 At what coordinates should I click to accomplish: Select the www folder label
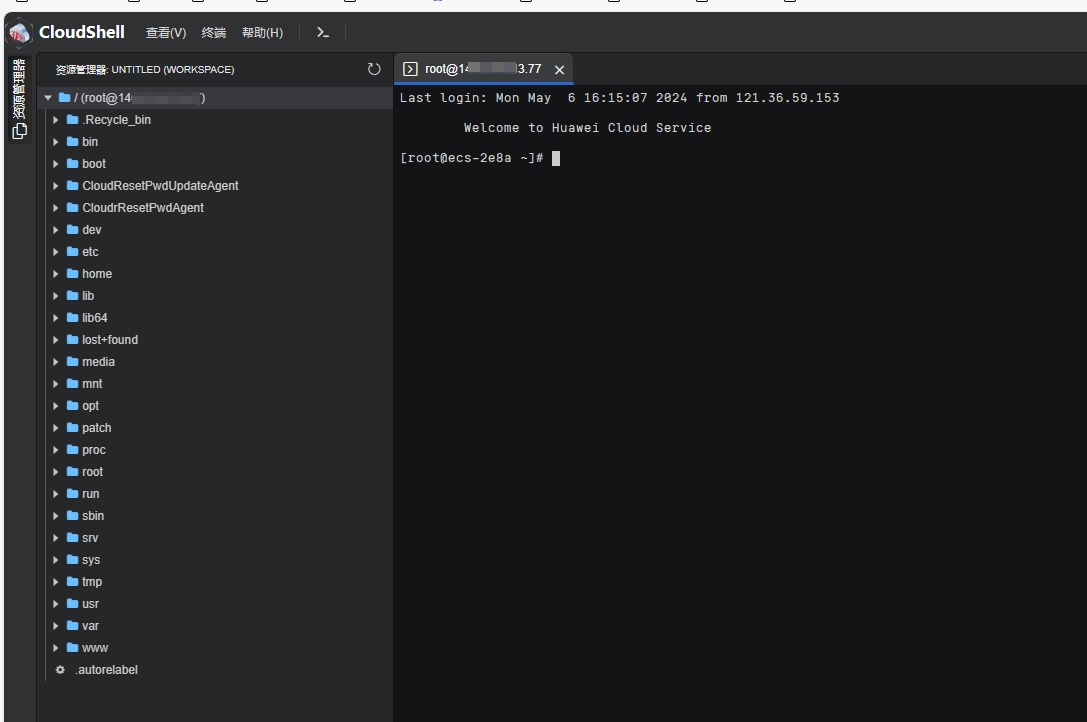[x=95, y=648]
